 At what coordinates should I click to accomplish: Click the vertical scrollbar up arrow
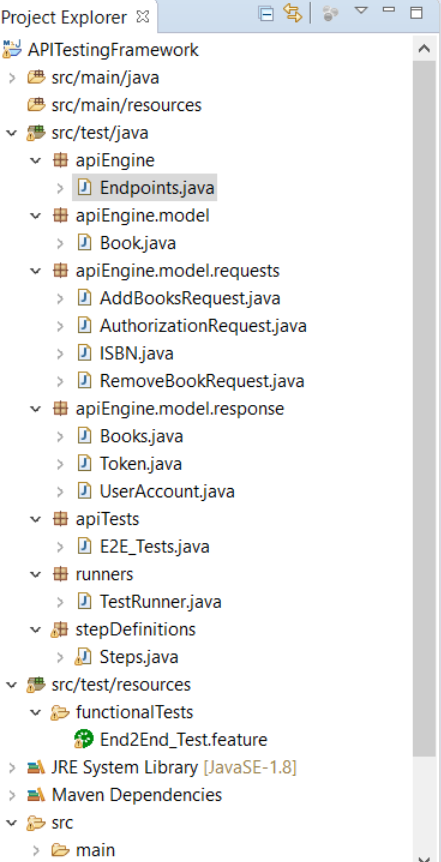pyautogui.click(x=424, y=48)
